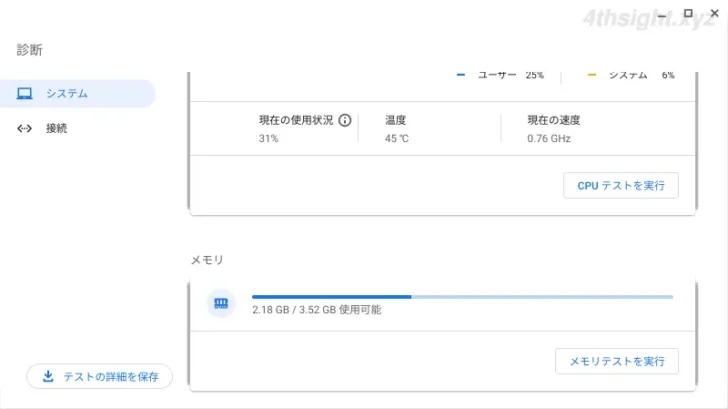Screen dimensions: 728x409
Task: Open the 接続 section in sidebar
Action: pos(77,128)
